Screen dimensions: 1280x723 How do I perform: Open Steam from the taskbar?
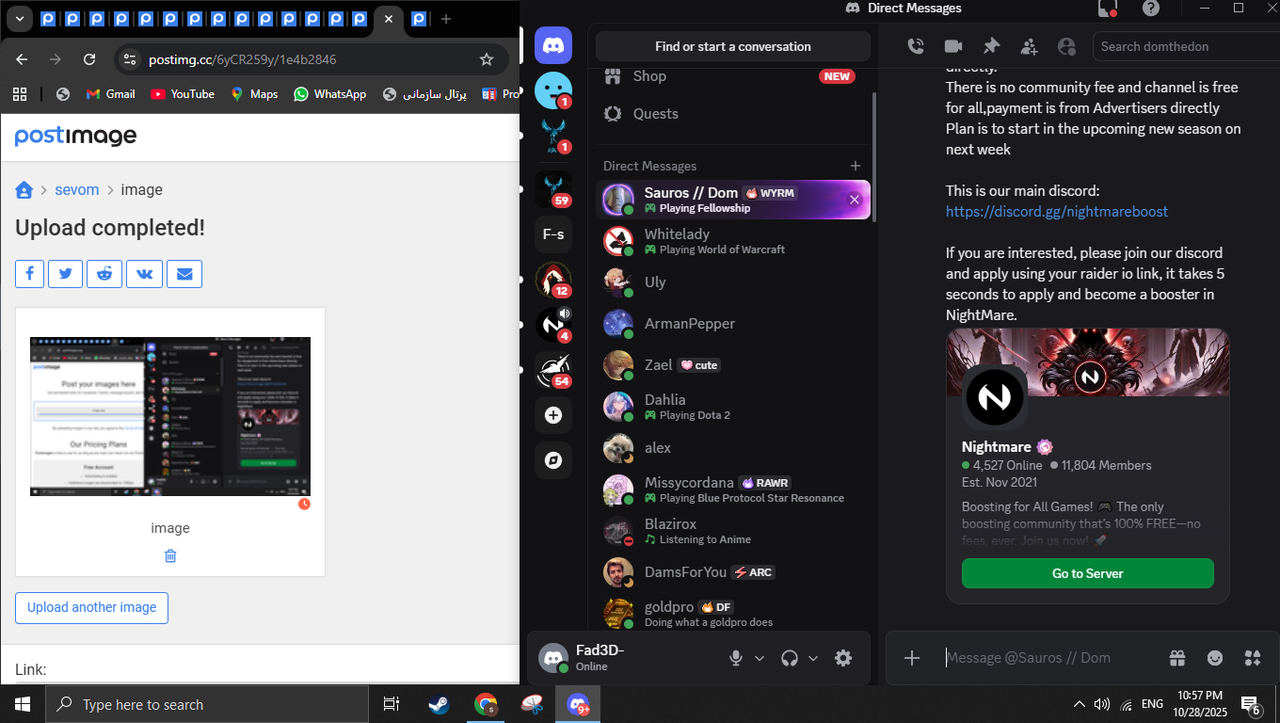click(439, 704)
